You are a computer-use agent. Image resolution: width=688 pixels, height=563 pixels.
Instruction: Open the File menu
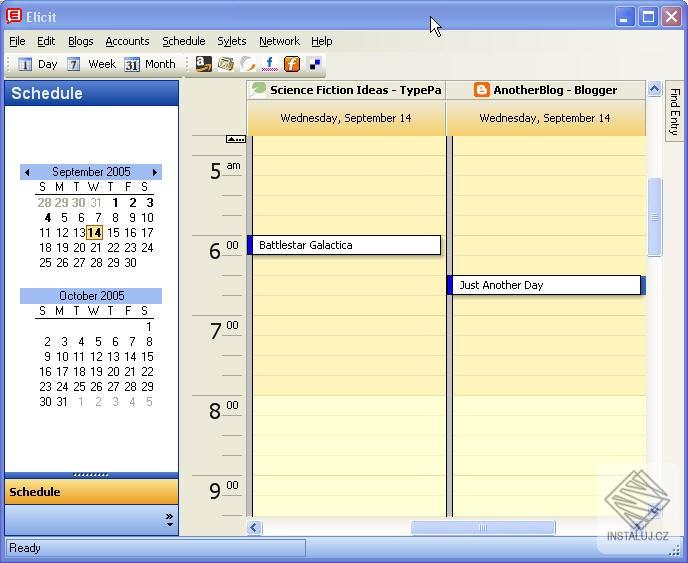point(17,41)
